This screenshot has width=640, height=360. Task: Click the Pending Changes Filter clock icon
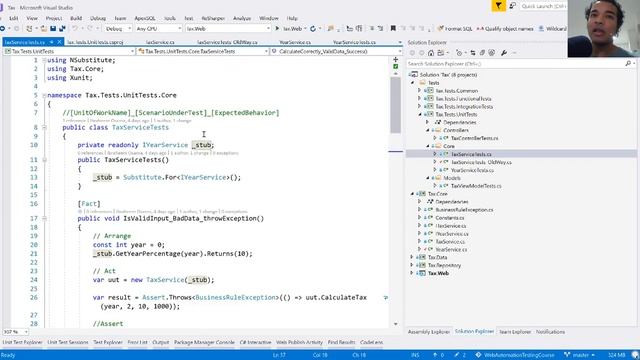coord(459,53)
